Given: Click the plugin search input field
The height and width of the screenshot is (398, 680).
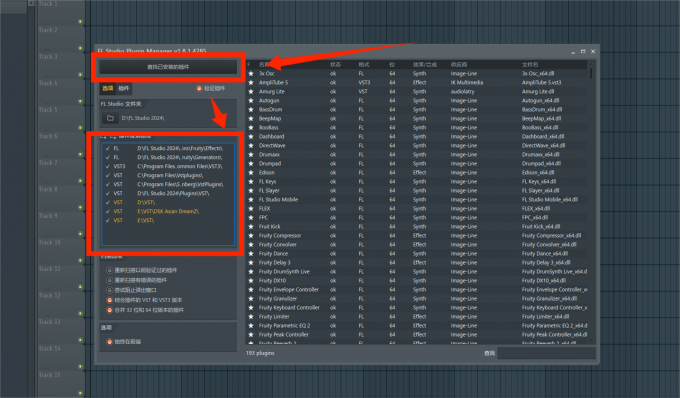Looking at the screenshot, I should pos(546,353).
